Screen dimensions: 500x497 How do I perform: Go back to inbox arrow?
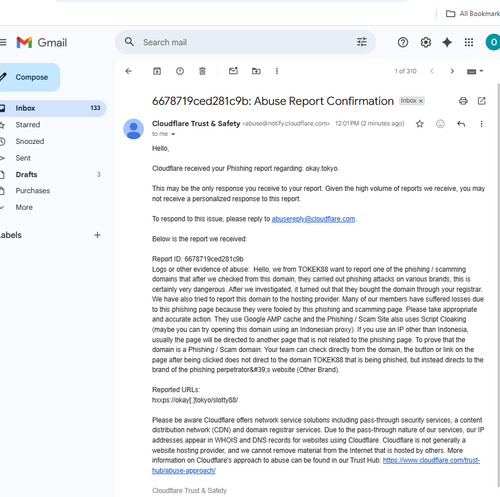pos(129,71)
